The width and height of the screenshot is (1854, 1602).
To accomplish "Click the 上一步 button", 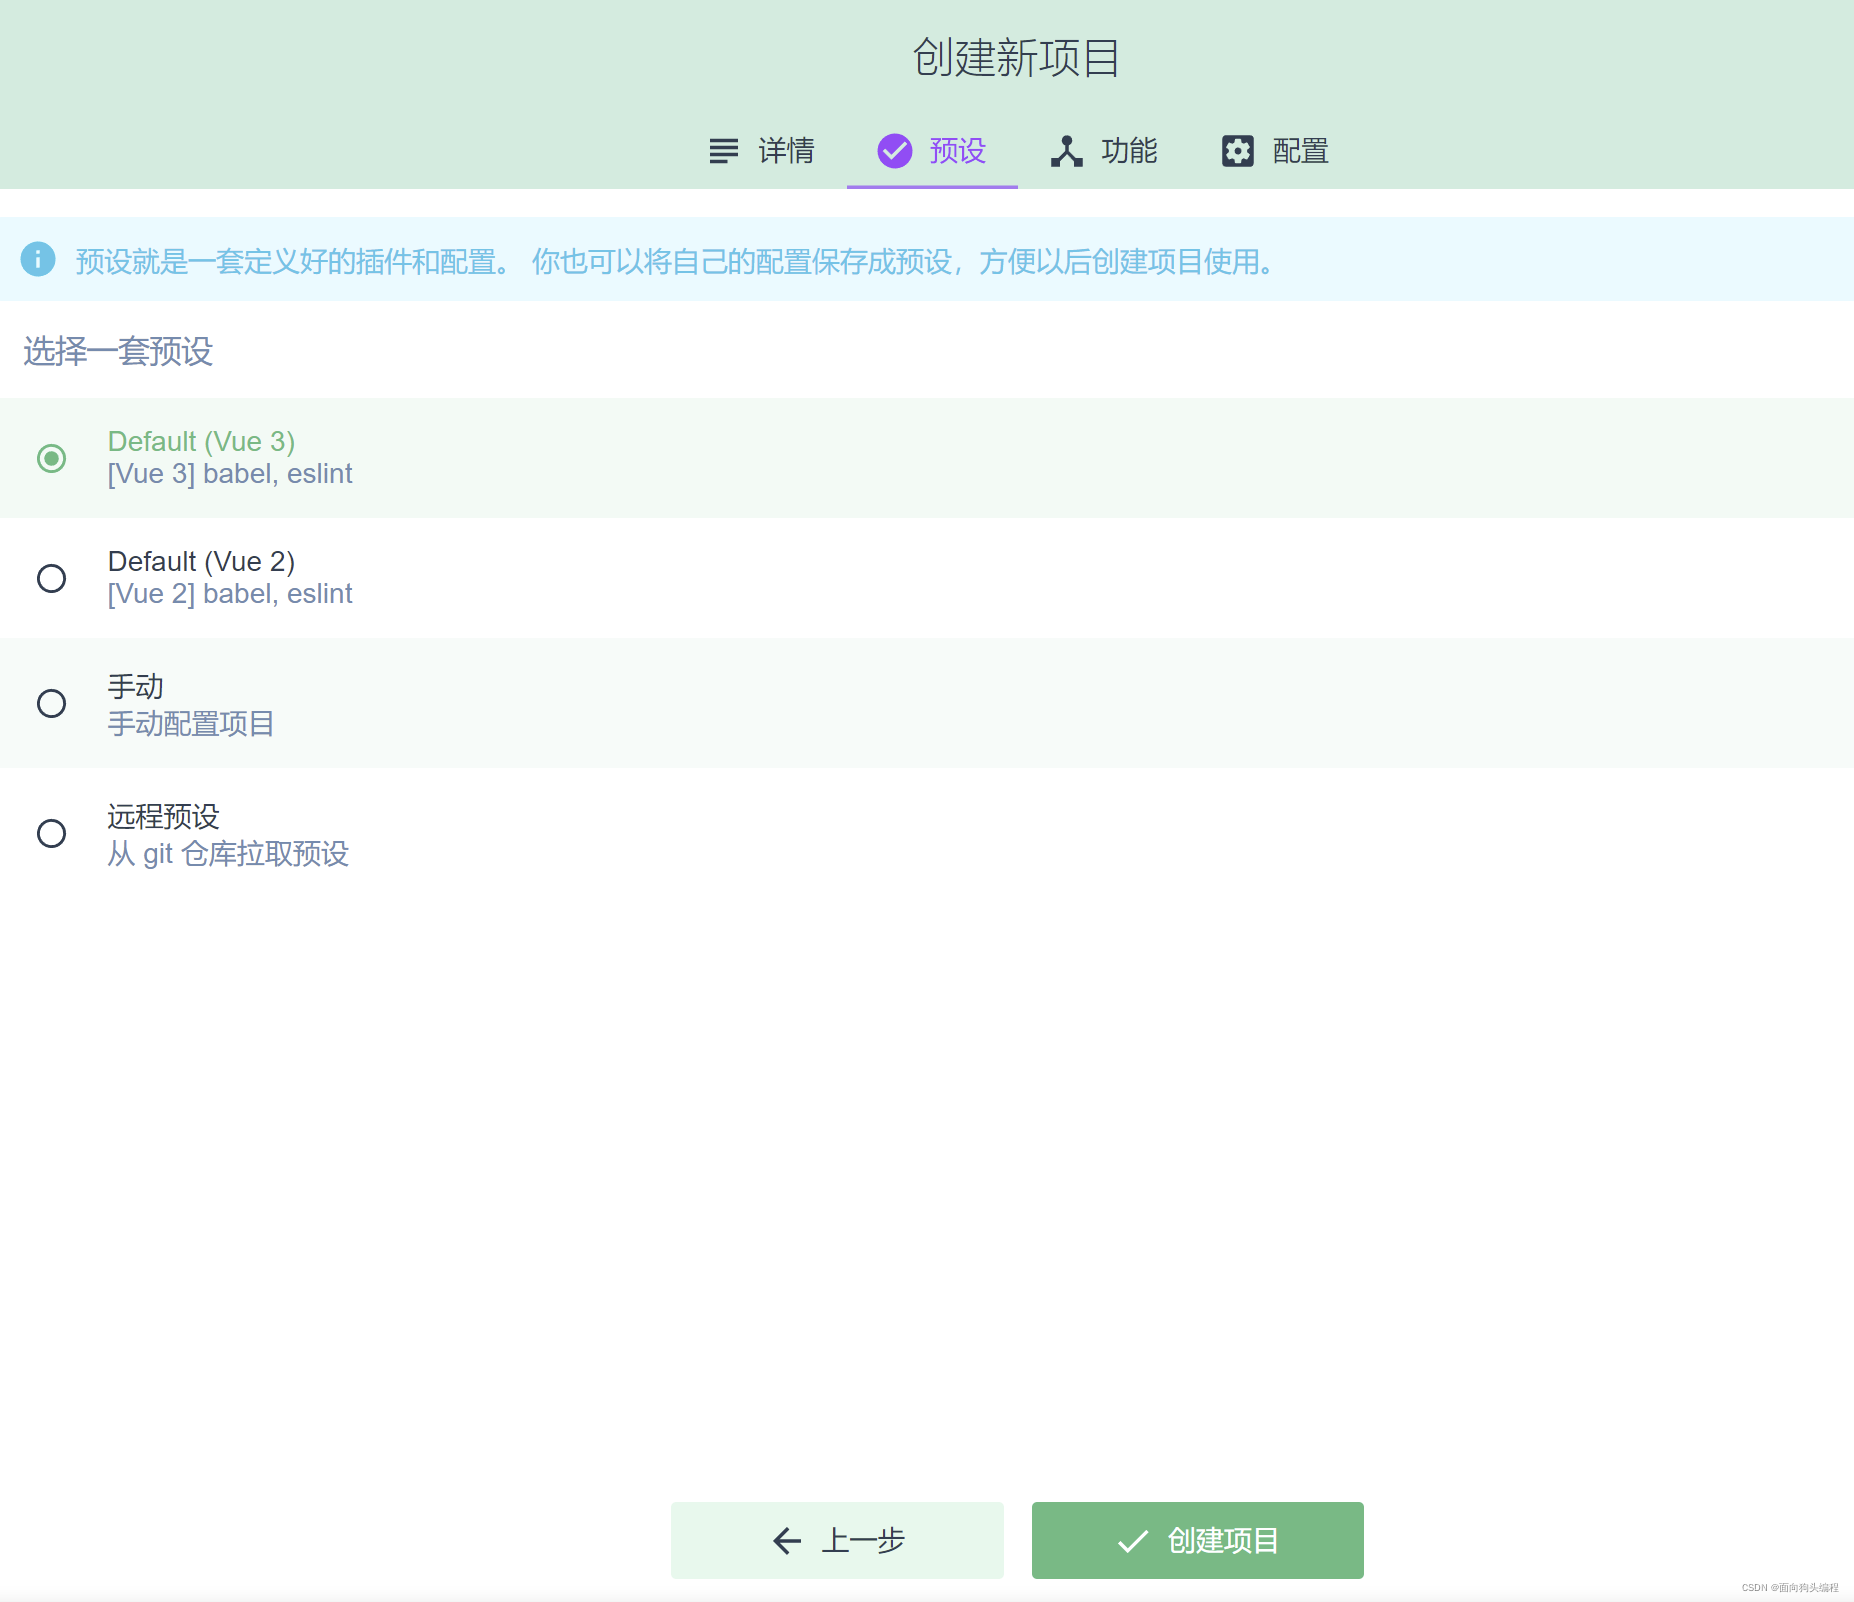I will [x=837, y=1540].
